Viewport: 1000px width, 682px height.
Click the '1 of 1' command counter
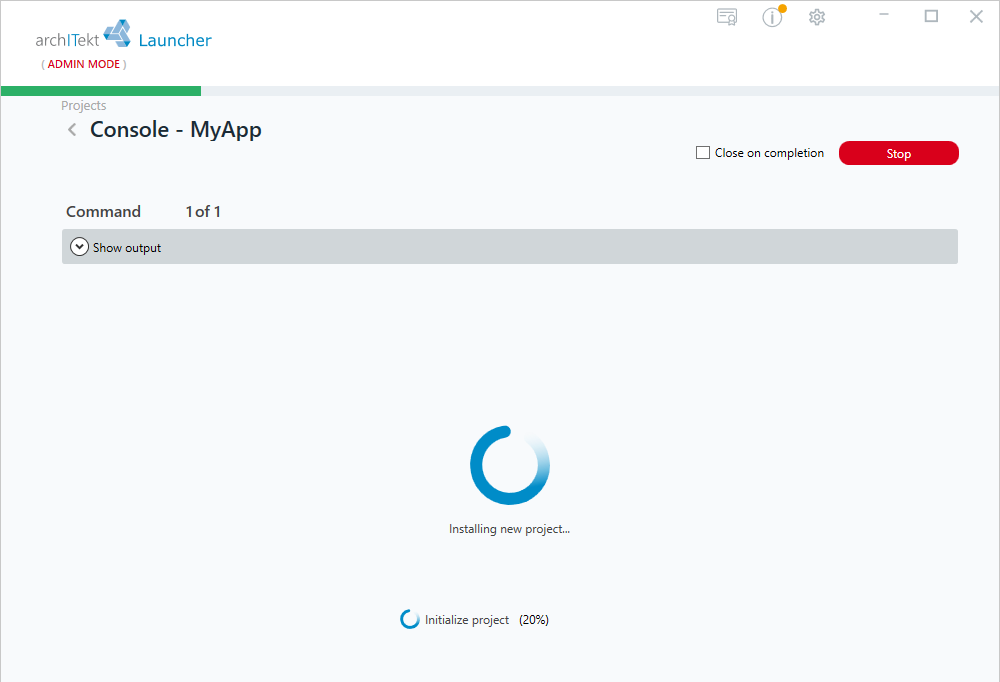(x=203, y=212)
